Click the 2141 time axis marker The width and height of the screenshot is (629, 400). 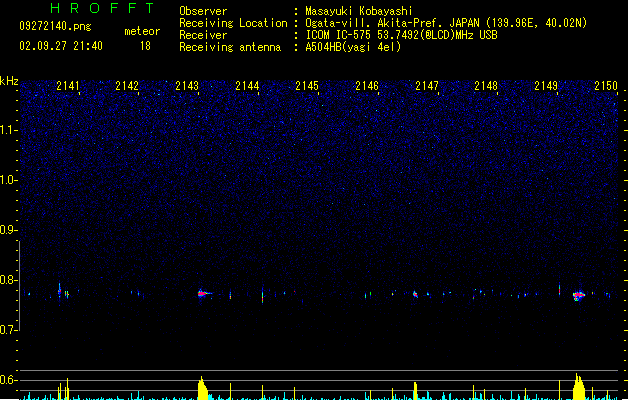(x=68, y=86)
